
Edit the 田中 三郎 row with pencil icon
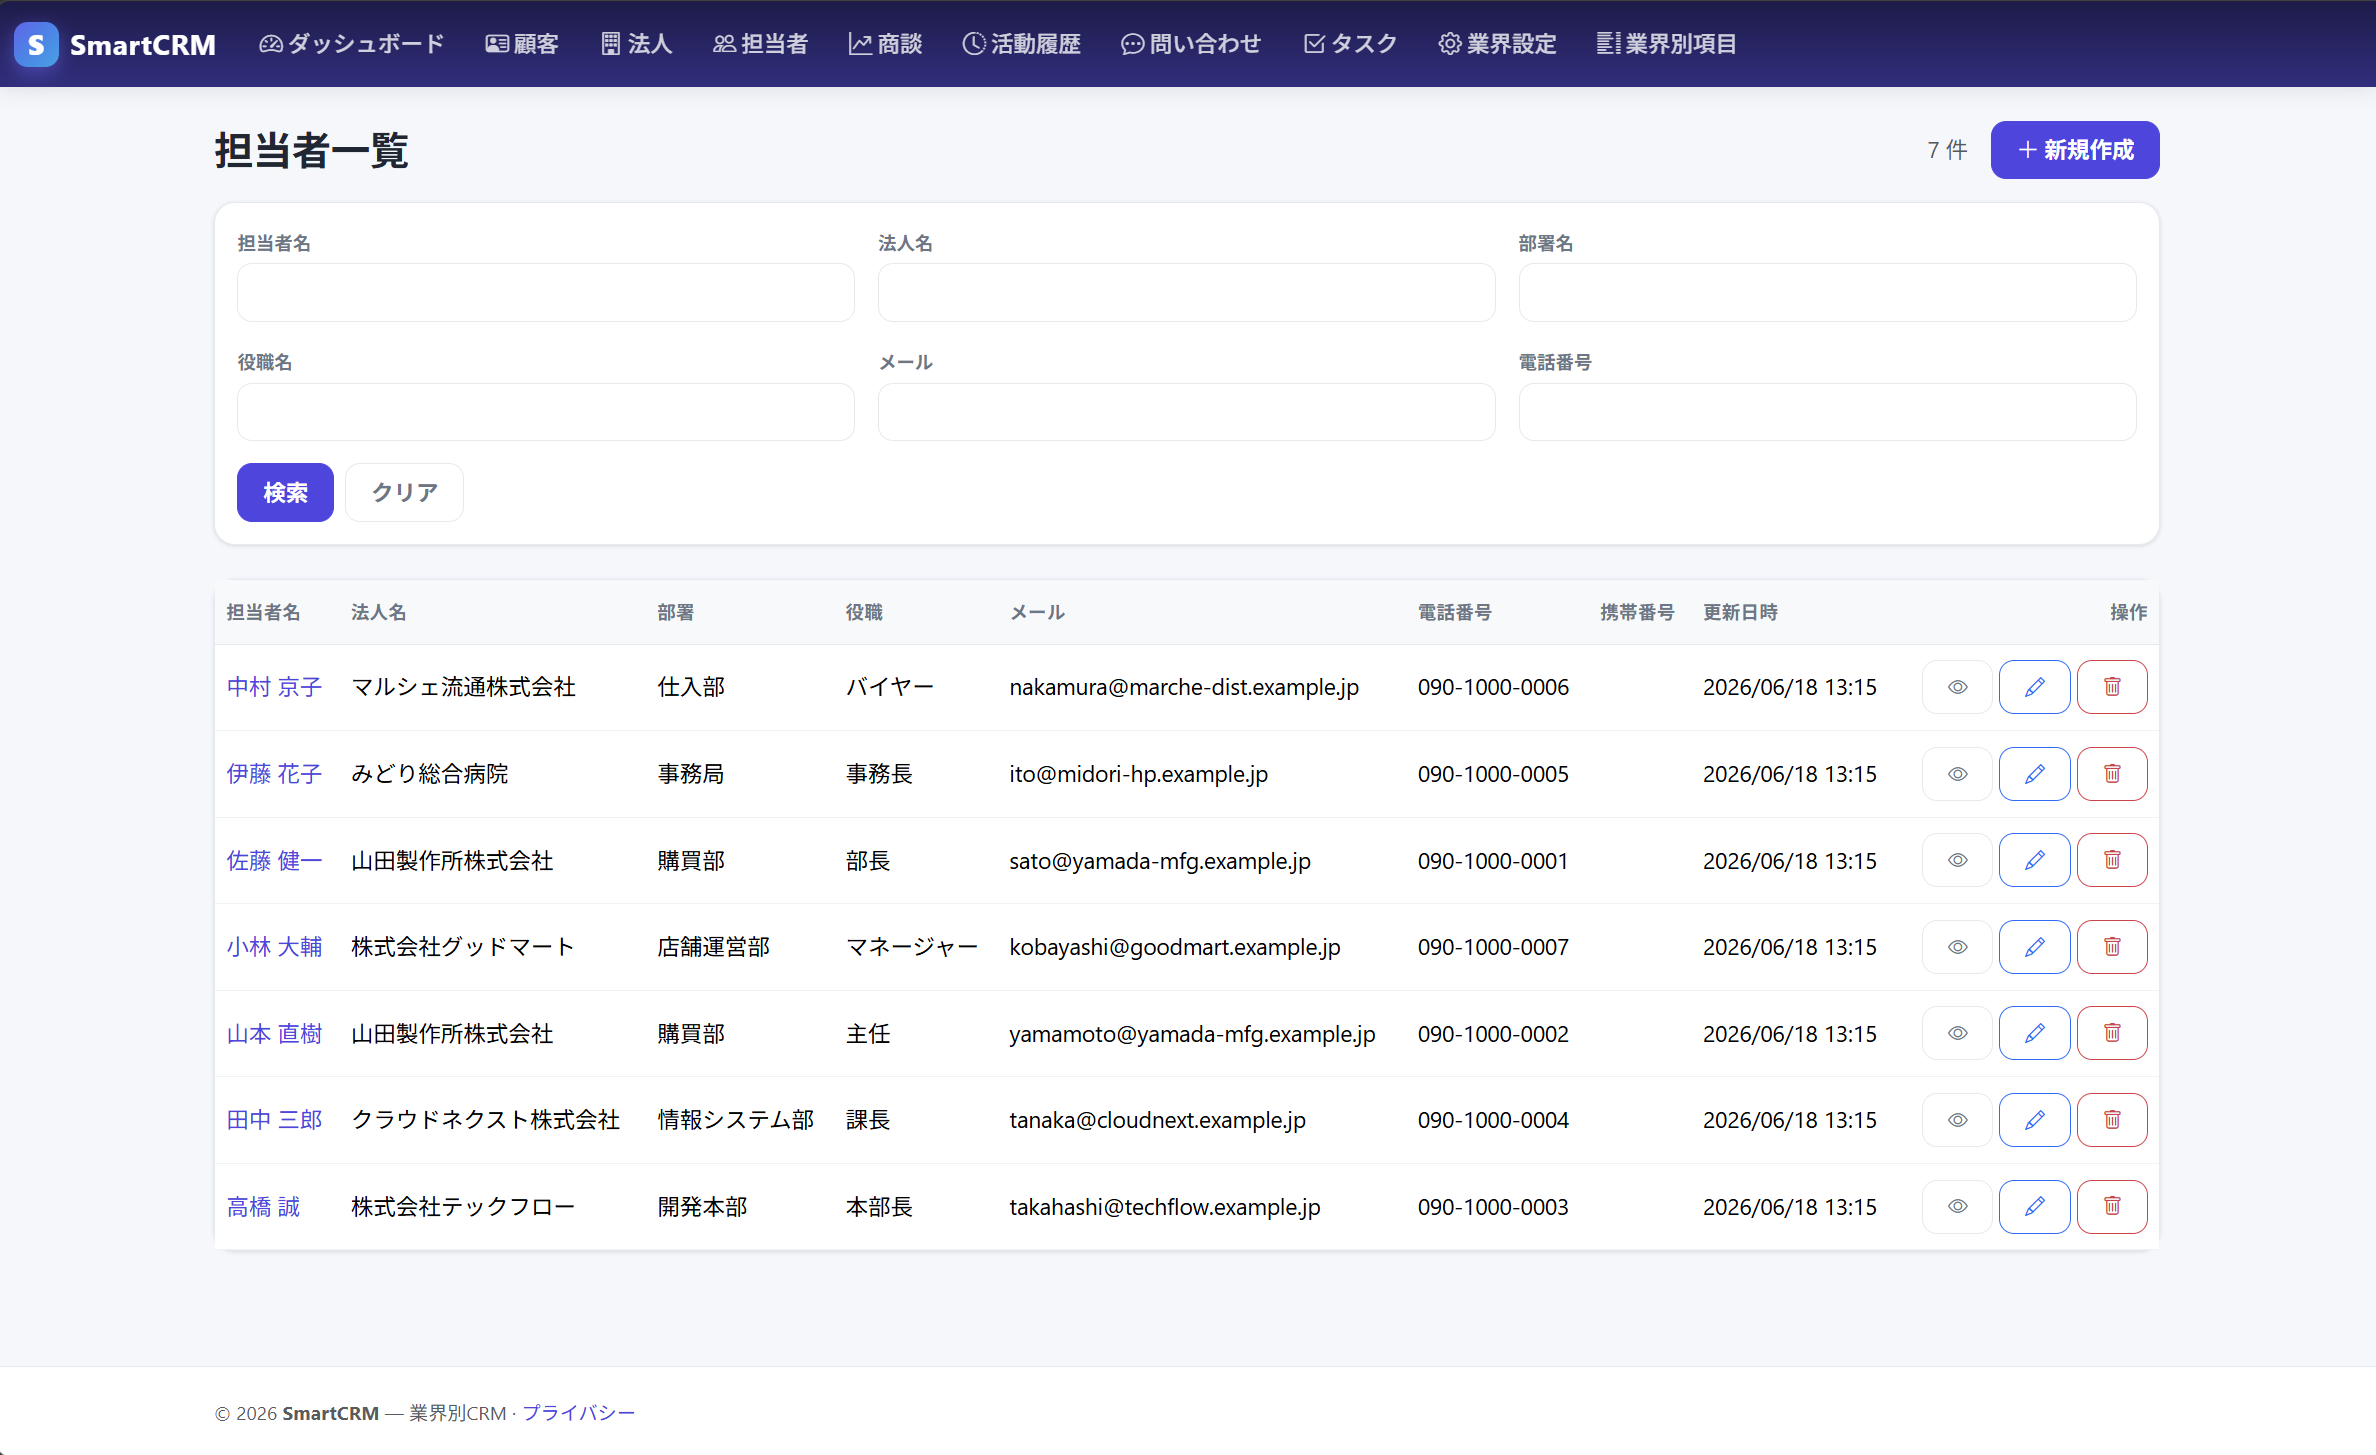2034,1120
